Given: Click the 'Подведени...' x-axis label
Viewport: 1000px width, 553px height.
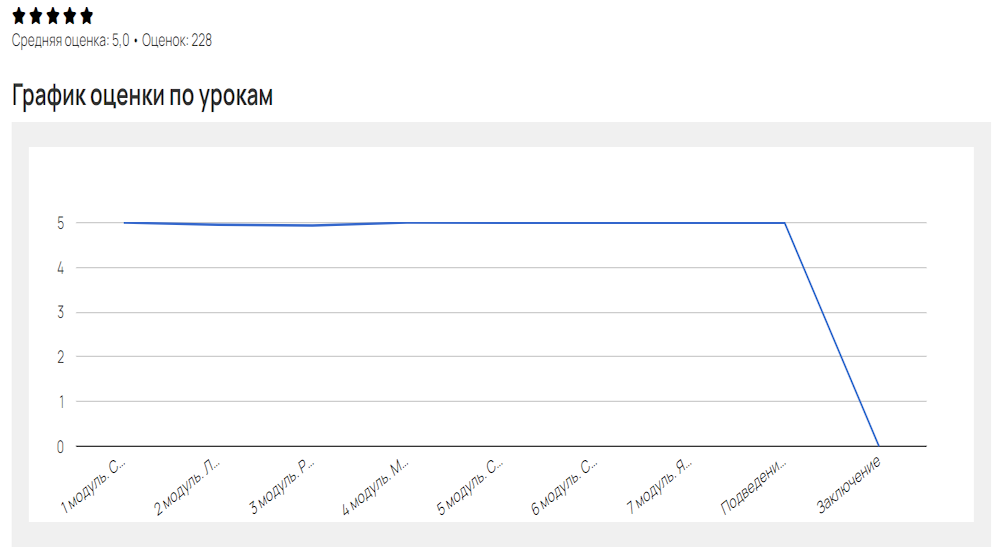Looking at the screenshot, I should (755, 487).
